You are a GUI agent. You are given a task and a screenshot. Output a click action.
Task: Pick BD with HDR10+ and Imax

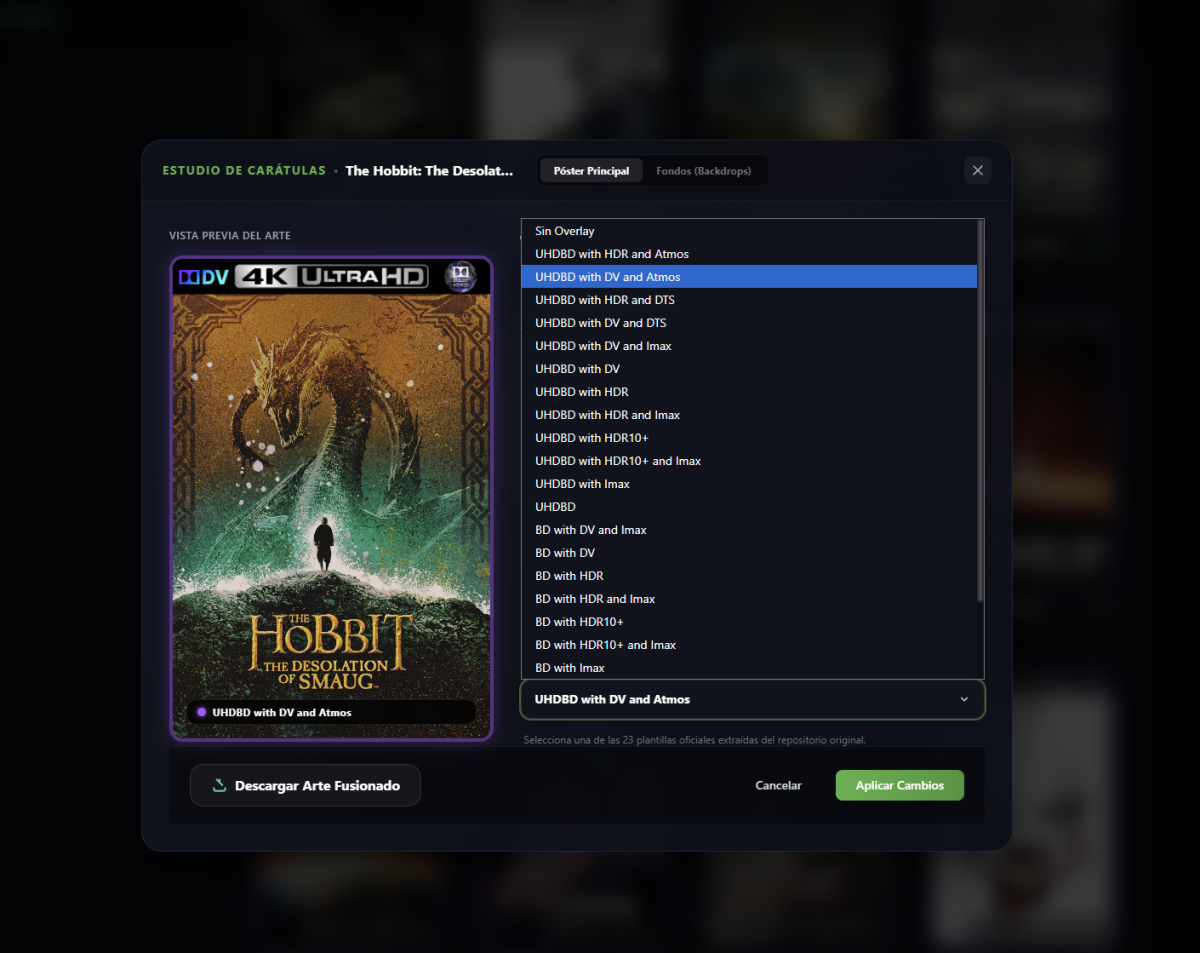point(749,645)
